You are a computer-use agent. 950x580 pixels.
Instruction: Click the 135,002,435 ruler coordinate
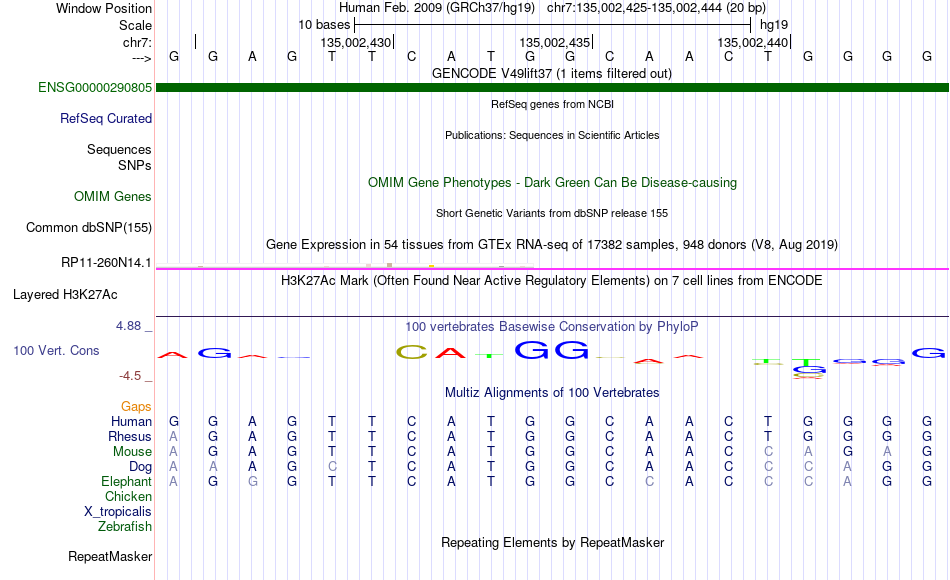[x=554, y=42]
